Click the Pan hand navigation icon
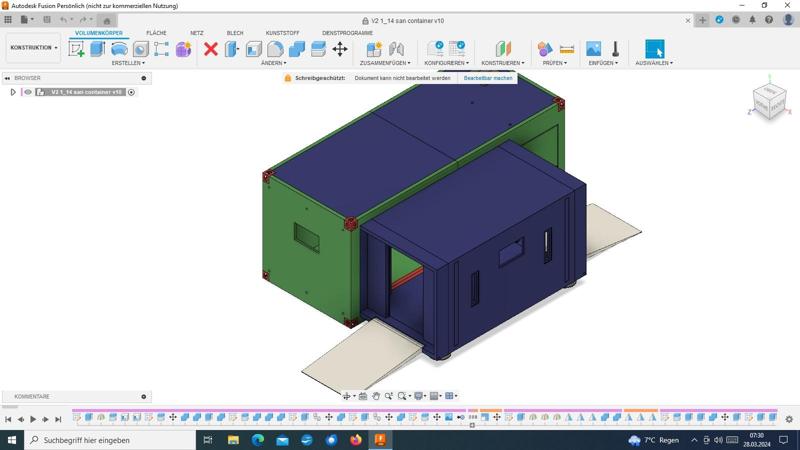This screenshot has width=800, height=450. tap(376, 396)
